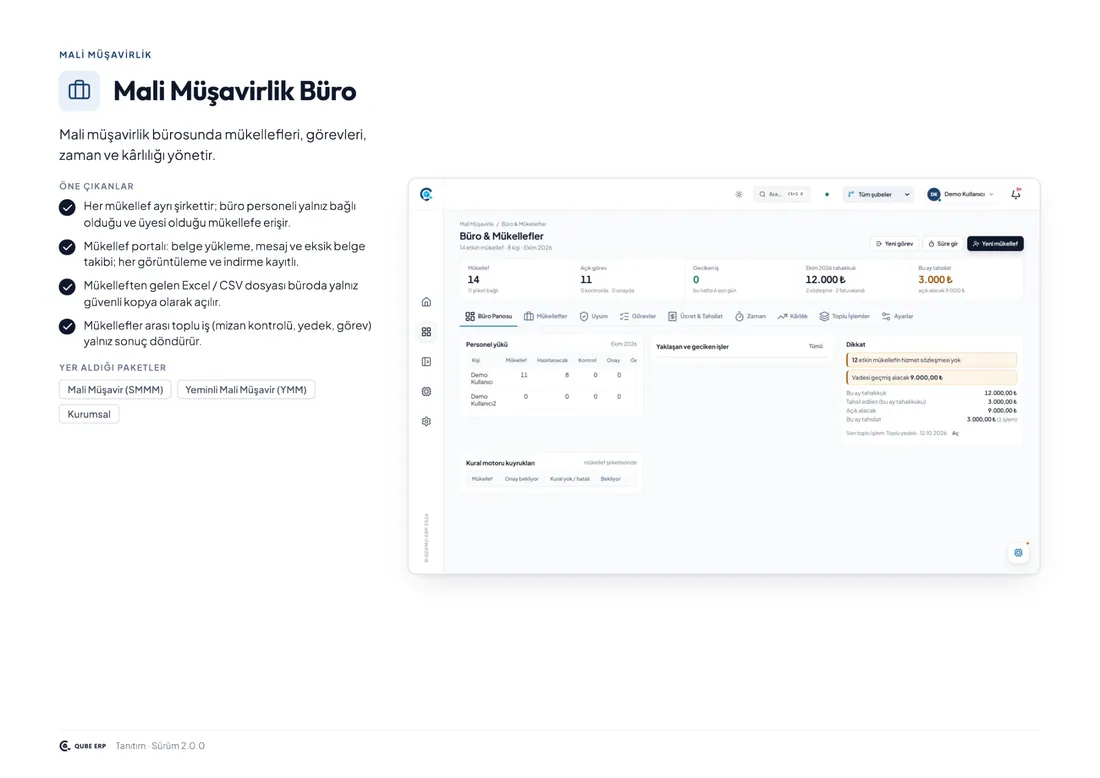Viewport: 1100px width, 778px height.
Task: Open settings from the sidebar gear icon
Action: (x=426, y=422)
